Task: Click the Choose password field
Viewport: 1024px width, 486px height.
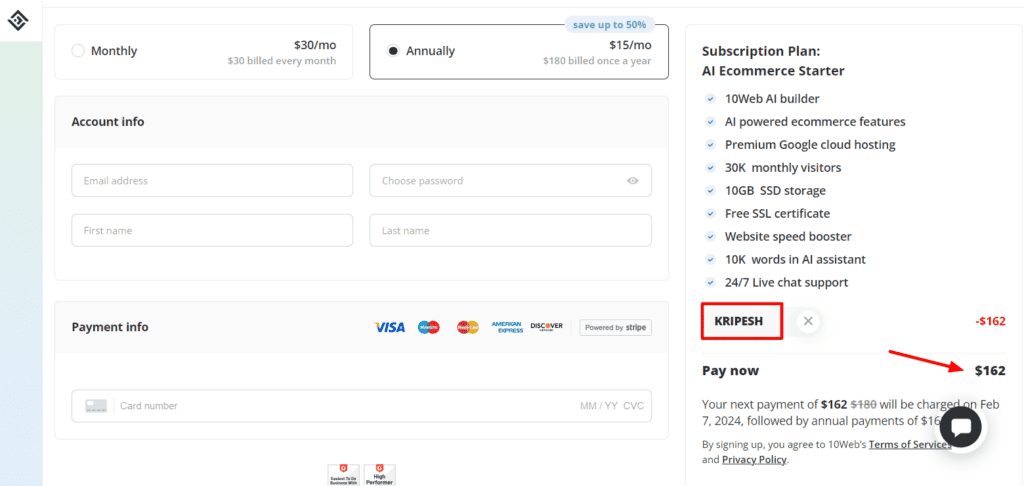Action: (x=510, y=180)
